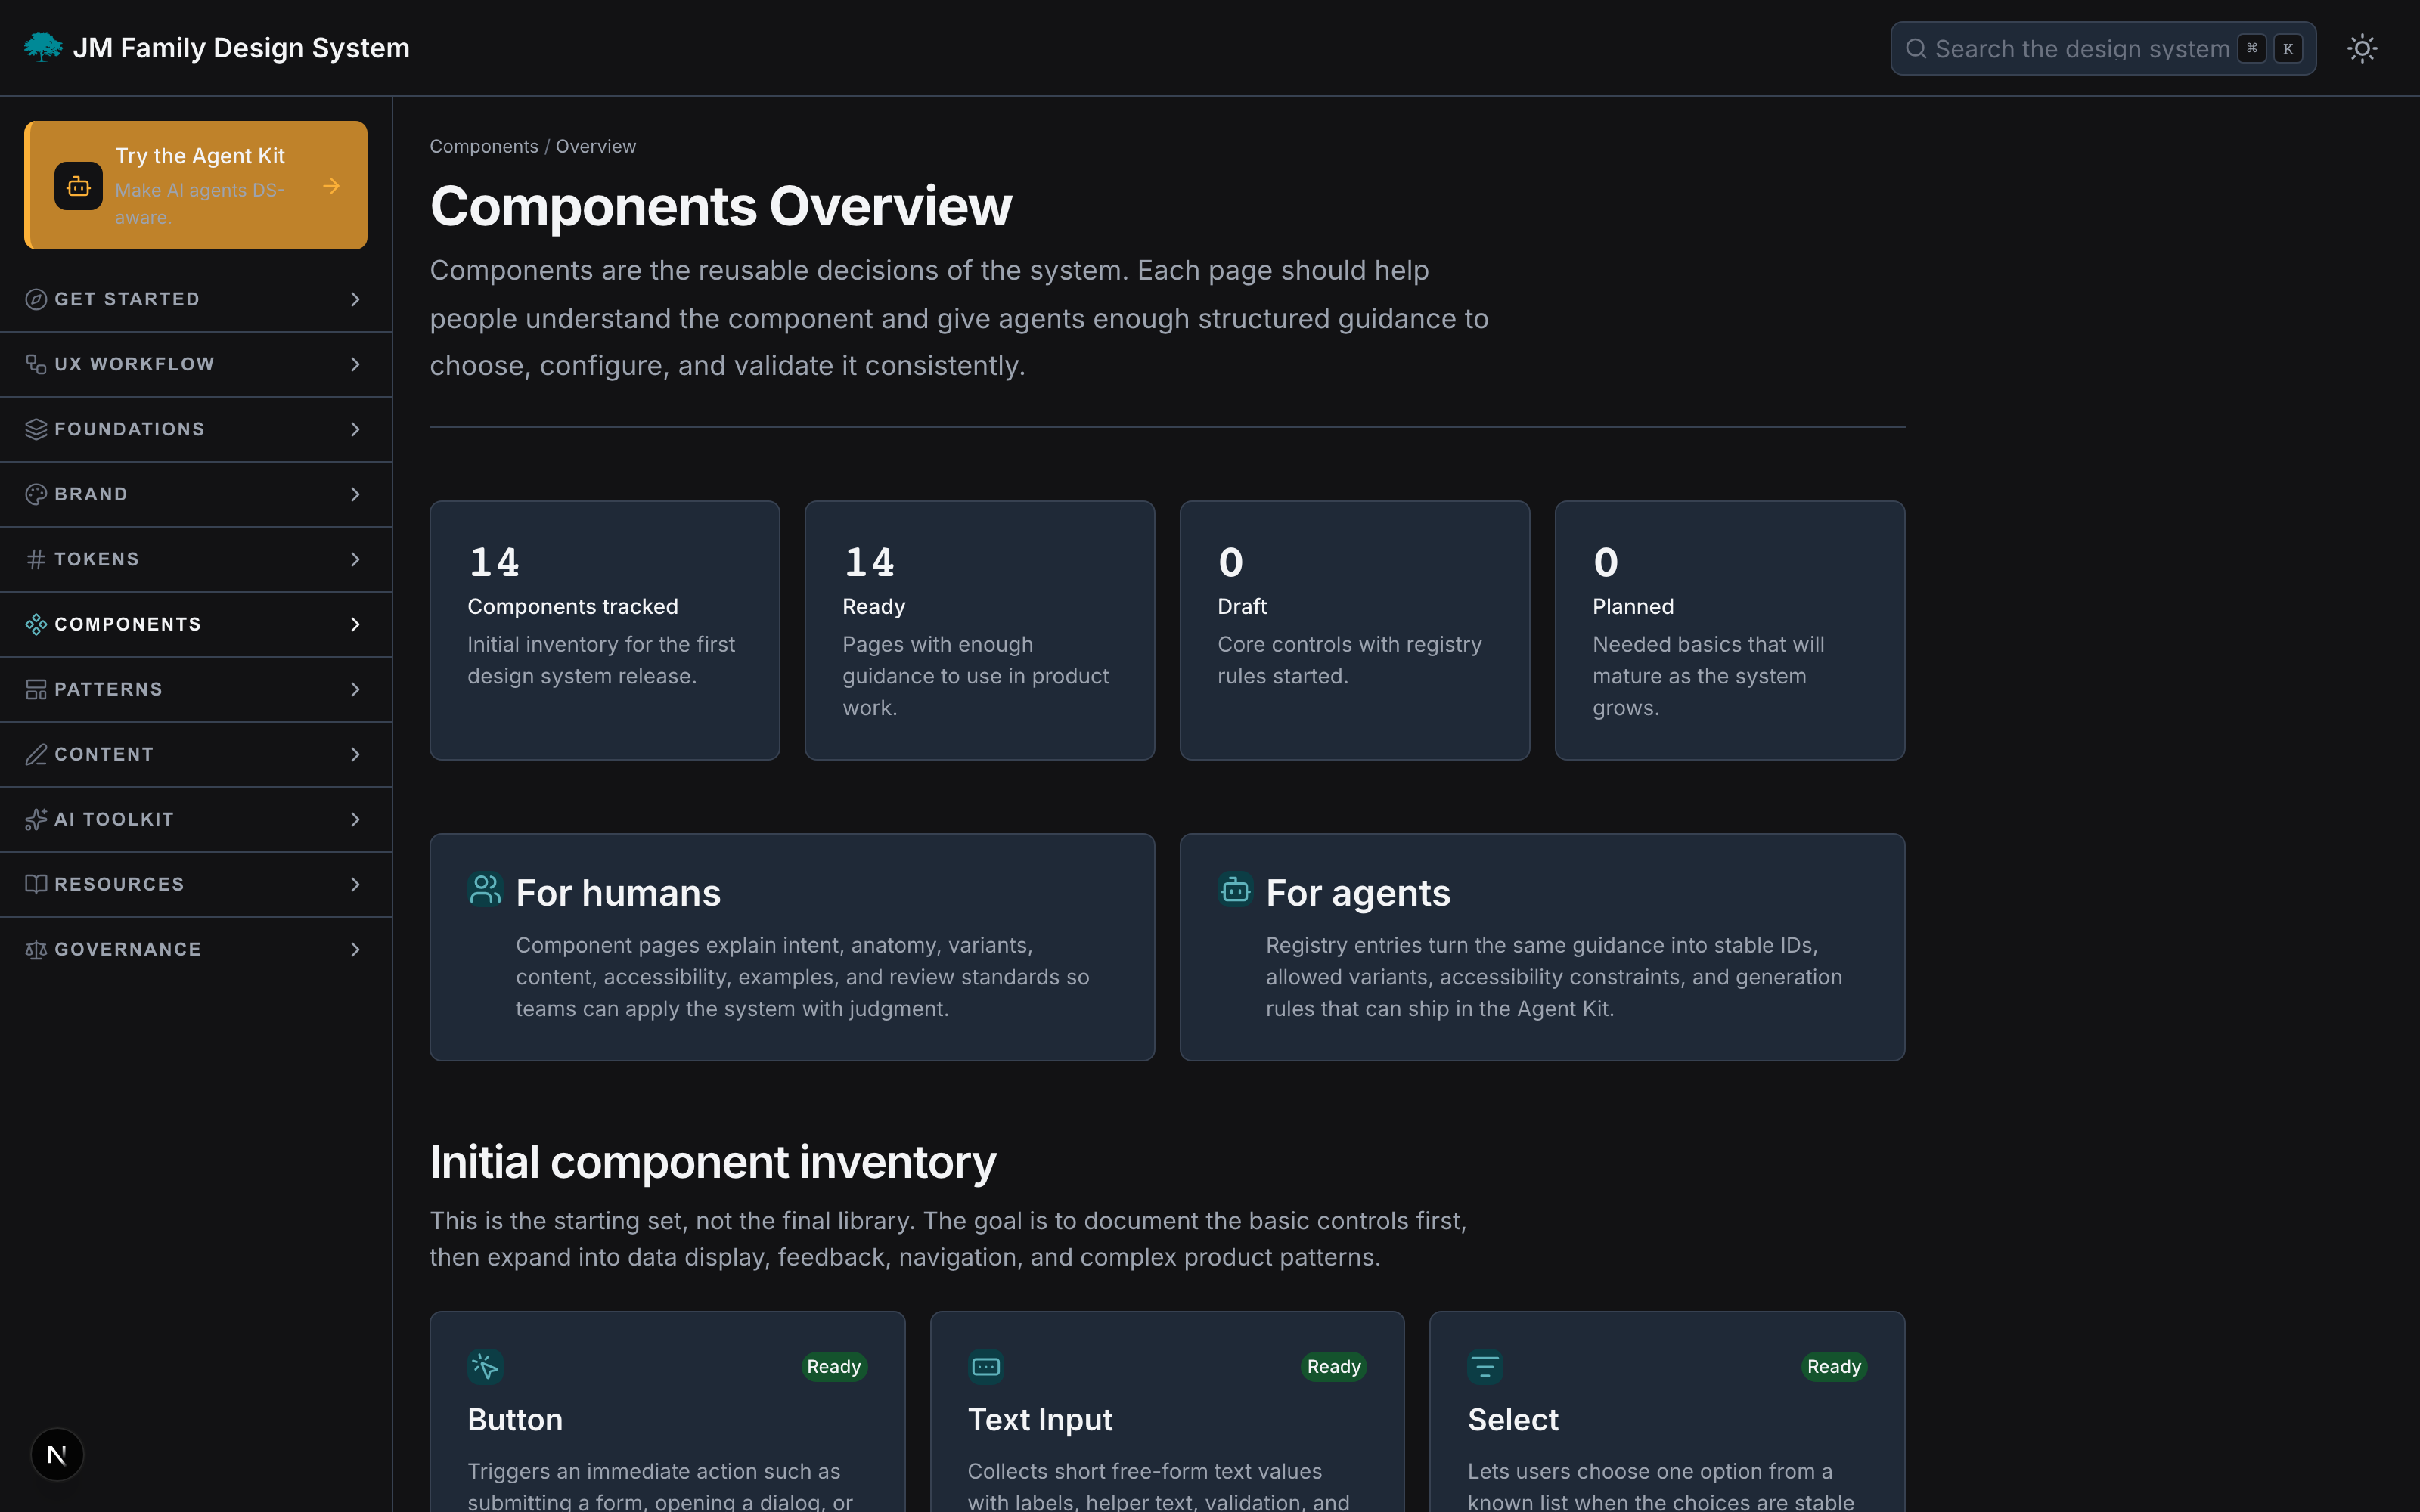Open the FOUNDATIONS menu item
This screenshot has width=2420, height=1512.
(196, 429)
